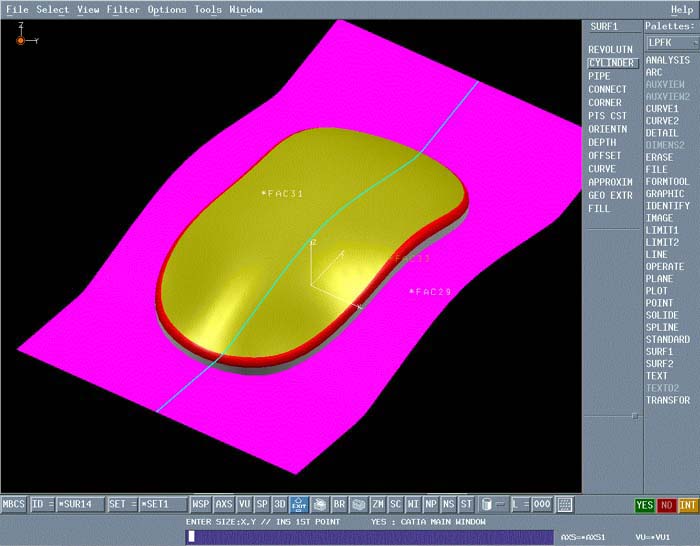This screenshot has width=700, height=546.
Task: Click the WSP workspace toolbar button
Action: coord(201,505)
